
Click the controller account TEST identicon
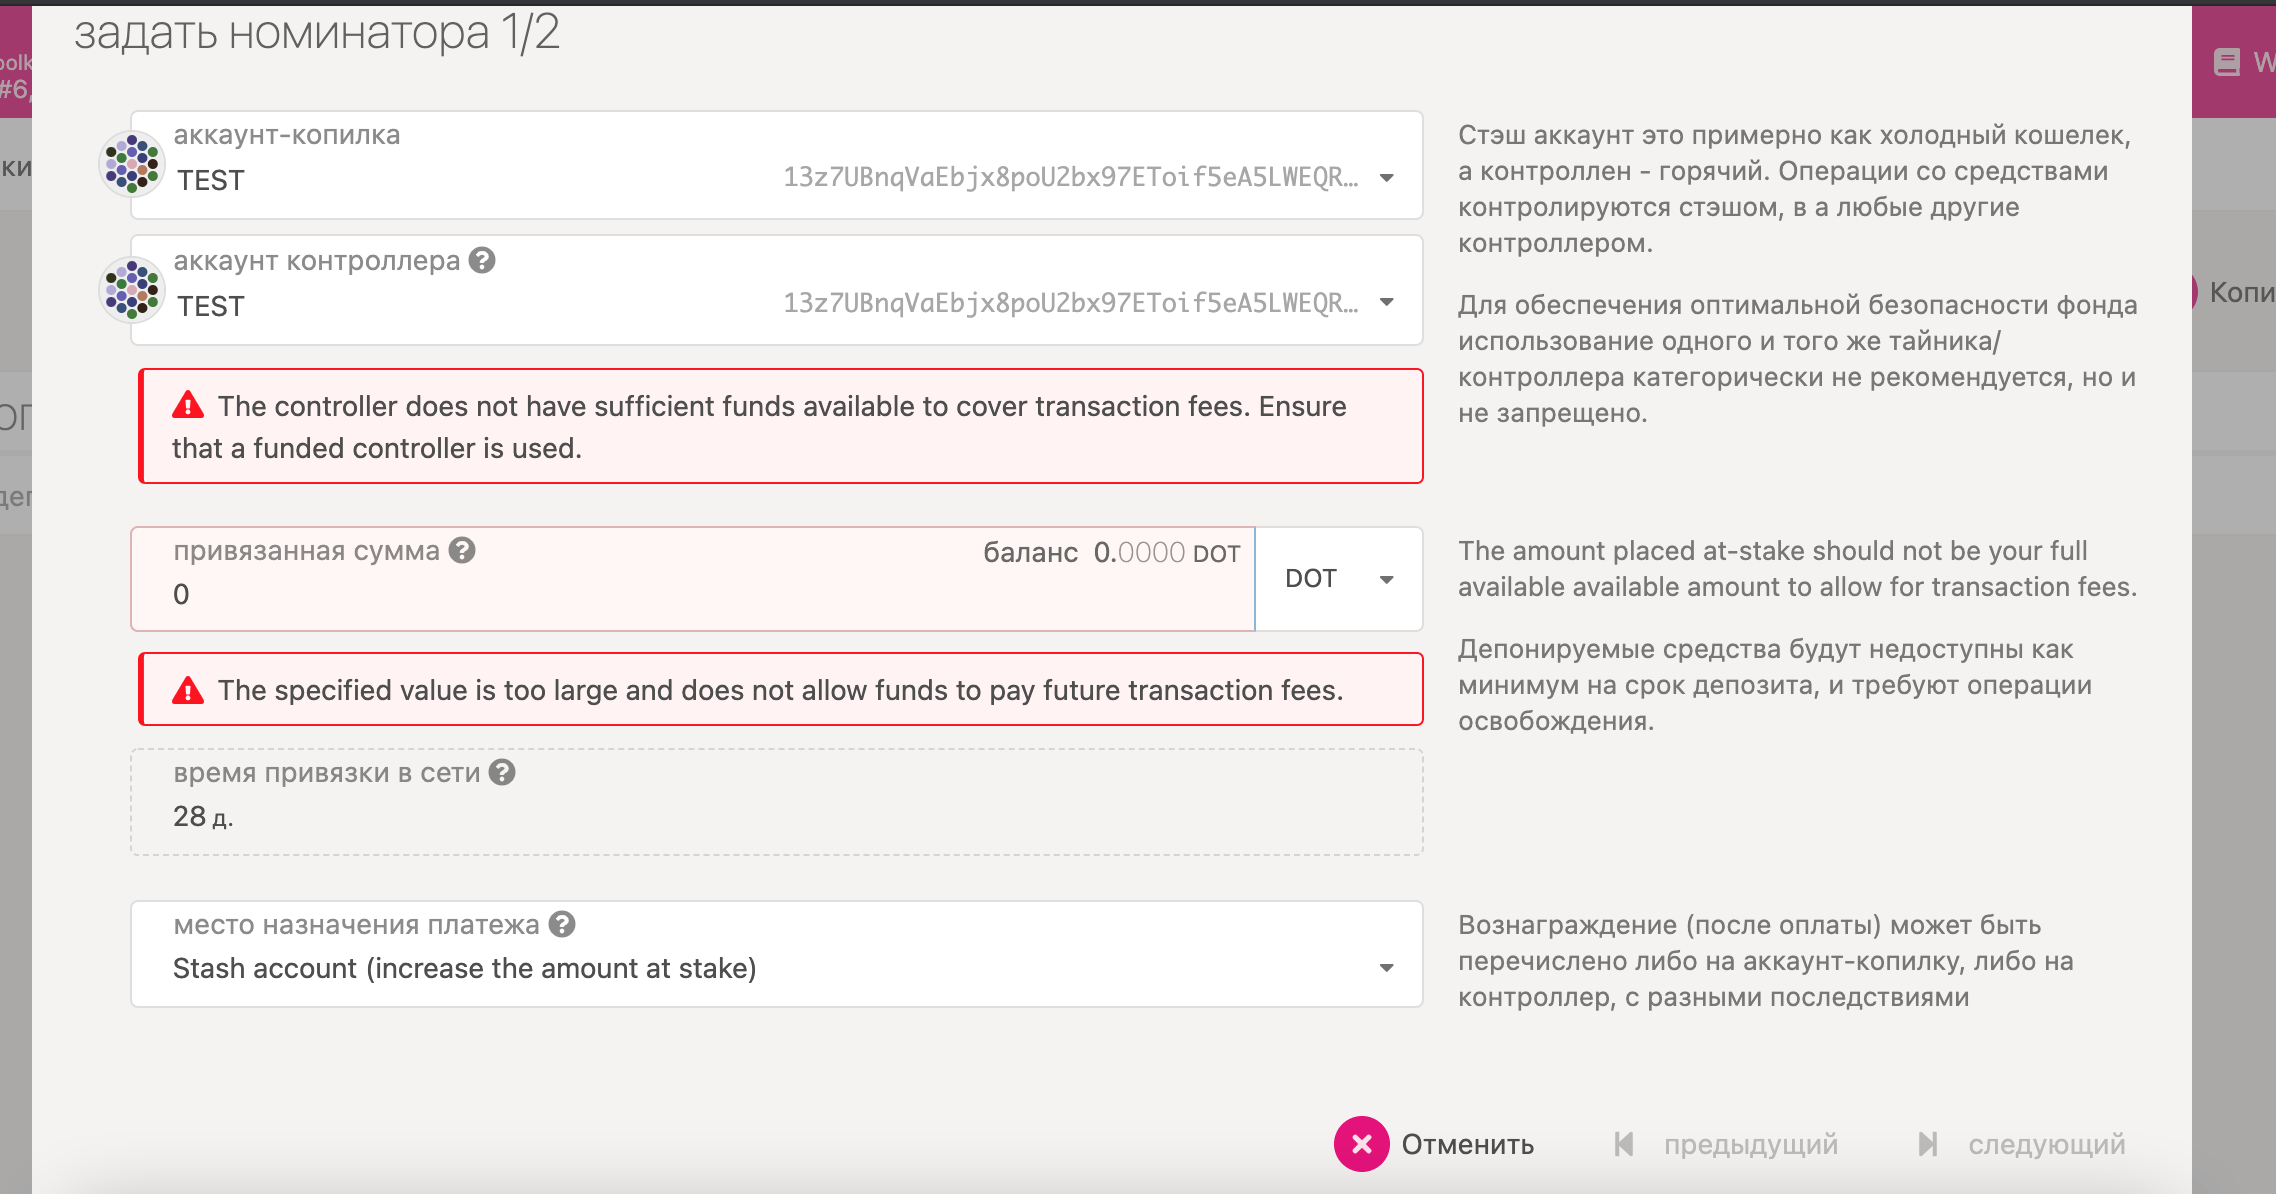coord(132,290)
